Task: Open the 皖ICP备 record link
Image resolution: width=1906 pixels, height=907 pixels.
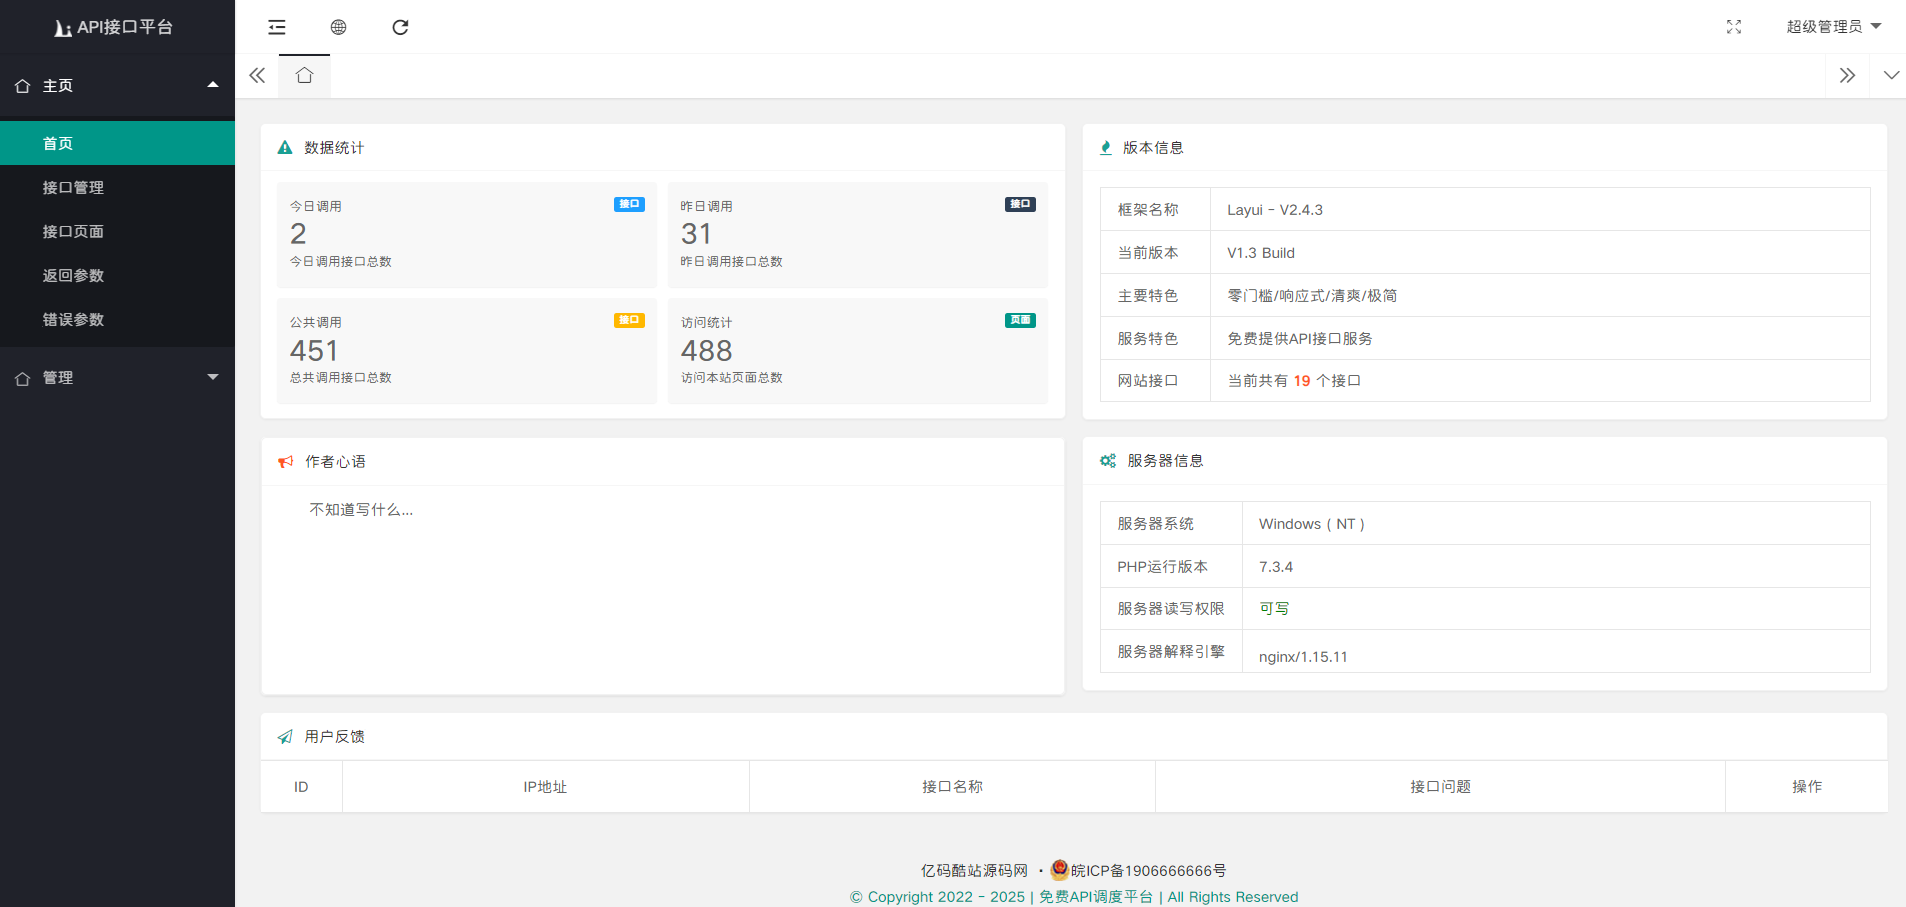Action: pyautogui.click(x=1147, y=871)
